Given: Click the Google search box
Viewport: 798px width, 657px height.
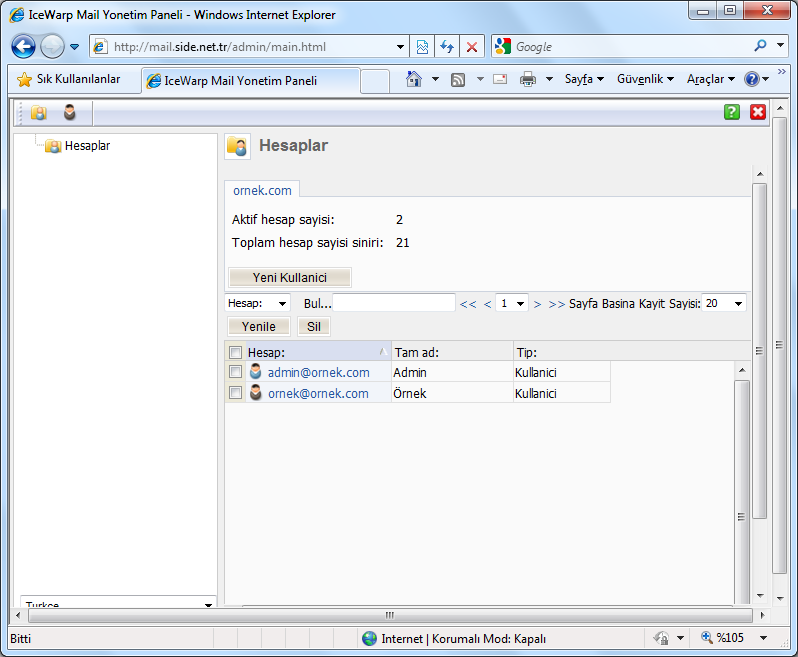Looking at the screenshot, I should coord(631,47).
